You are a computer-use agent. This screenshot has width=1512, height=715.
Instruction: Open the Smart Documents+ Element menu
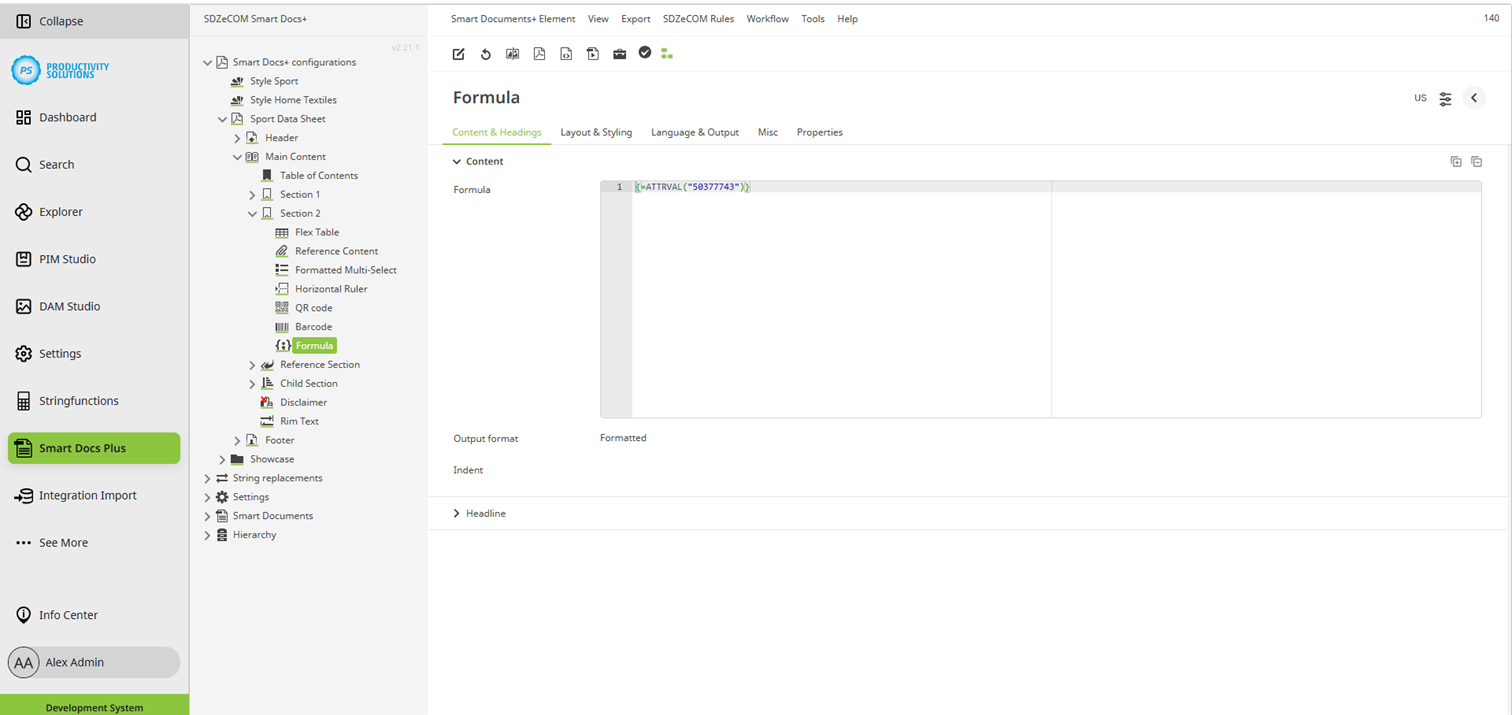[513, 19]
